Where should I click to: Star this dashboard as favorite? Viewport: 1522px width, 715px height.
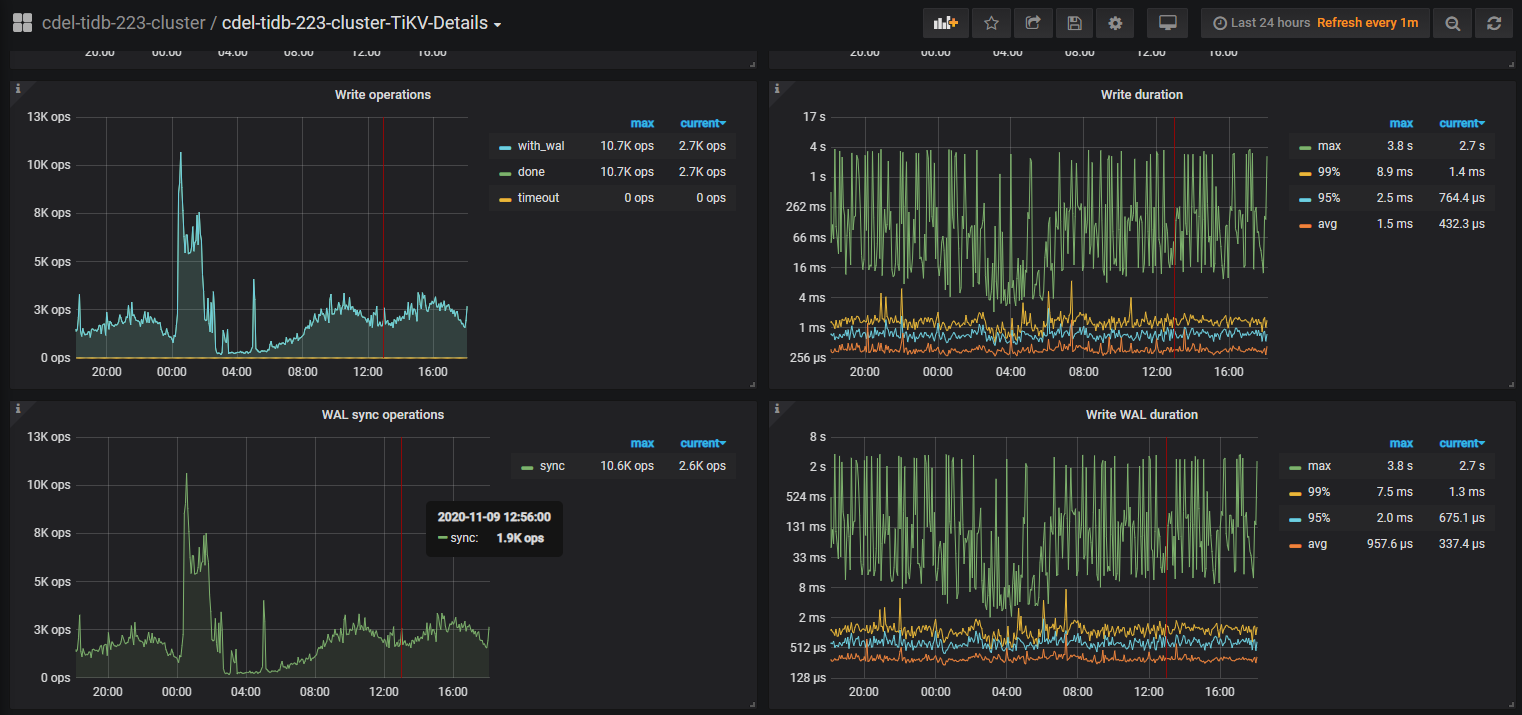click(991, 23)
